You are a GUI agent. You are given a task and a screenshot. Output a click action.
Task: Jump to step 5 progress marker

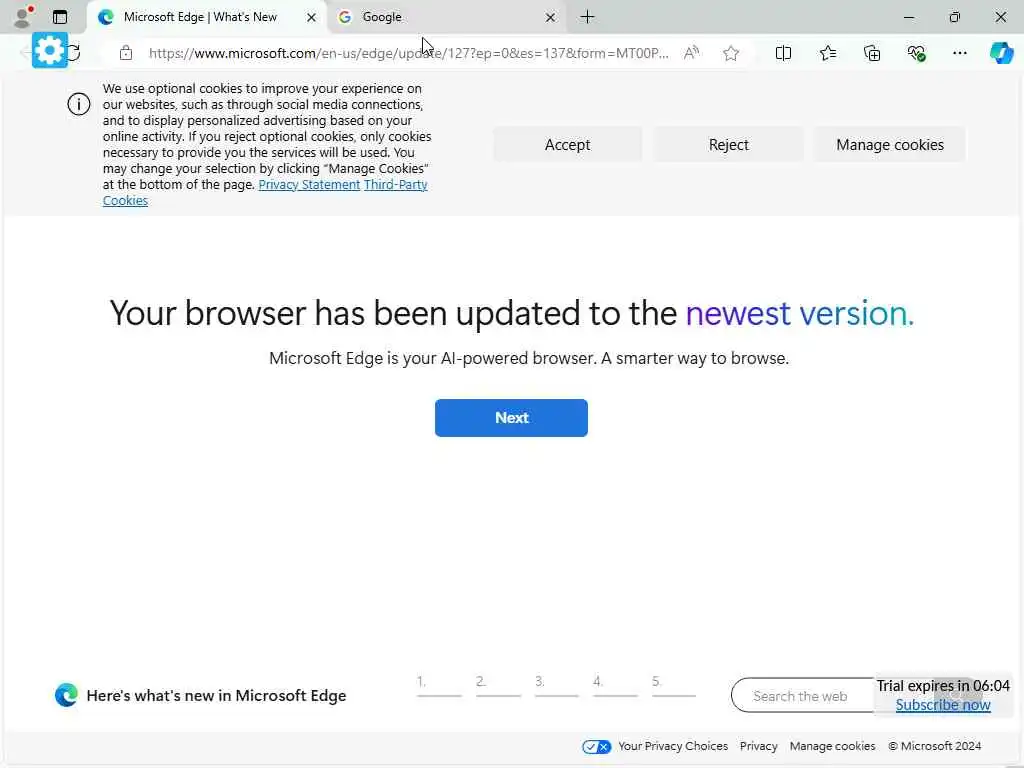pyautogui.click(x=674, y=685)
